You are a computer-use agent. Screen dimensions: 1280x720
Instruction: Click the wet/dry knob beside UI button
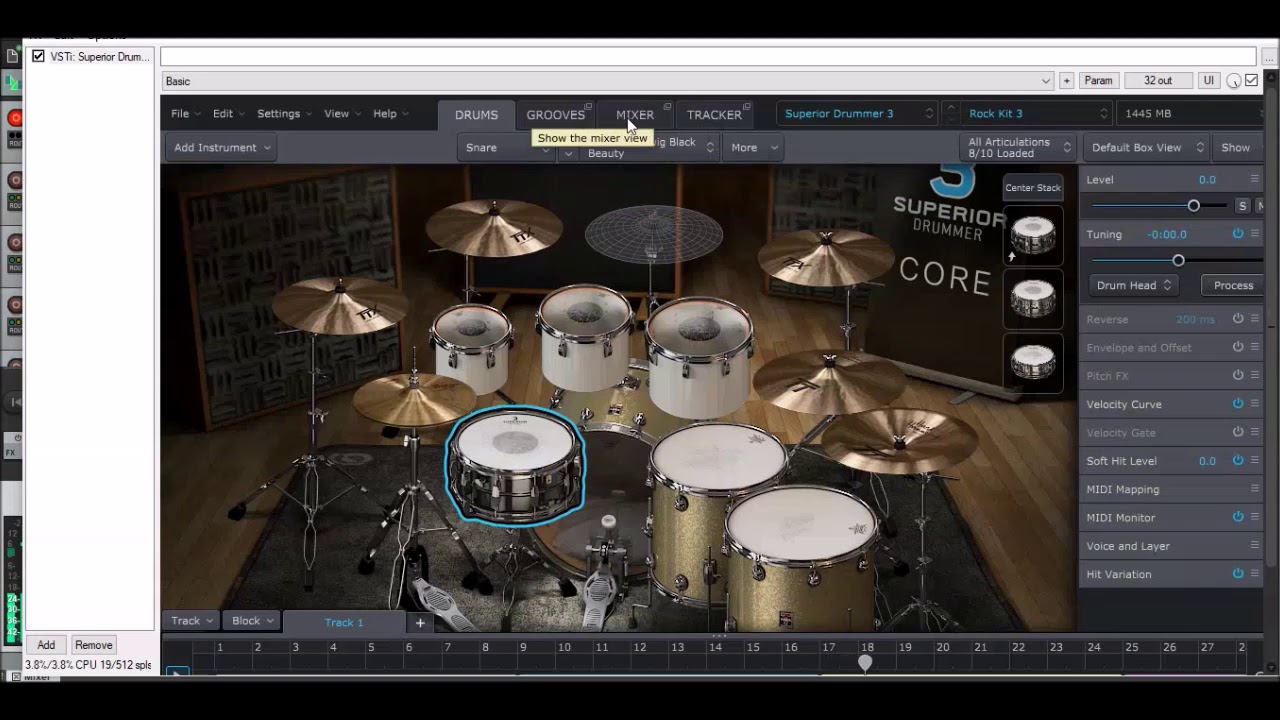[x=1234, y=81]
